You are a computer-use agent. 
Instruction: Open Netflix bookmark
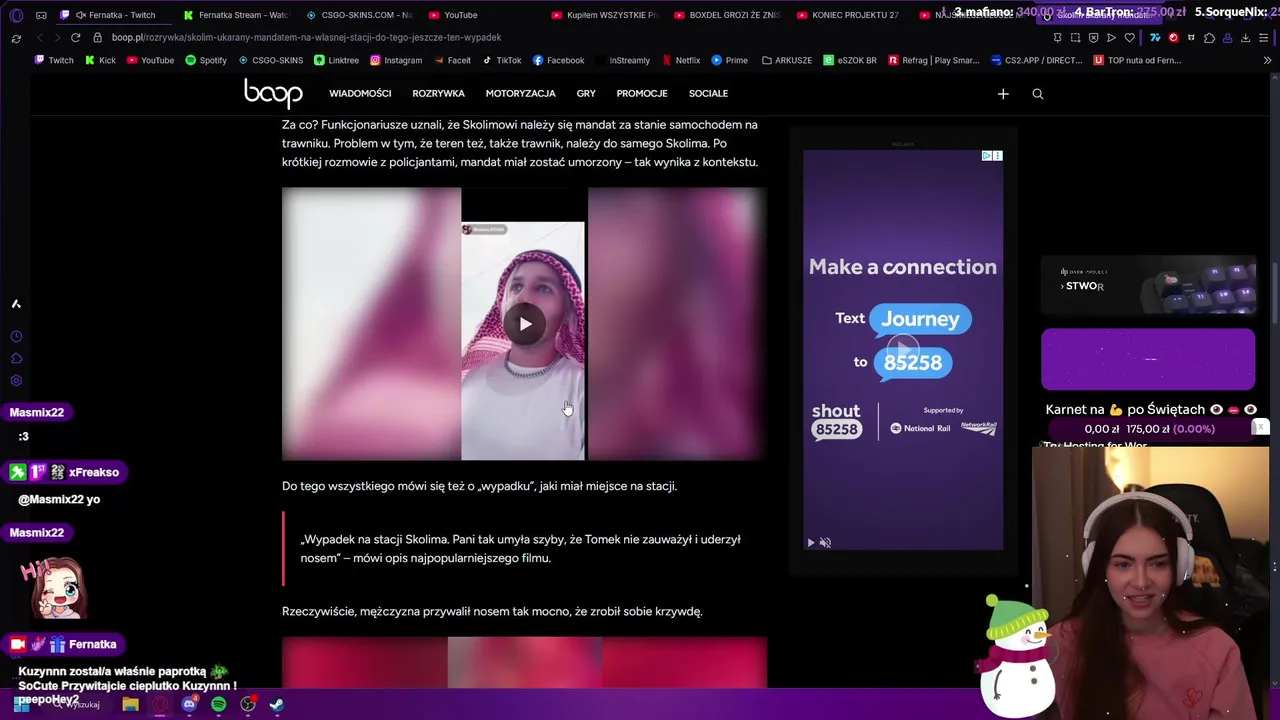[x=680, y=60]
